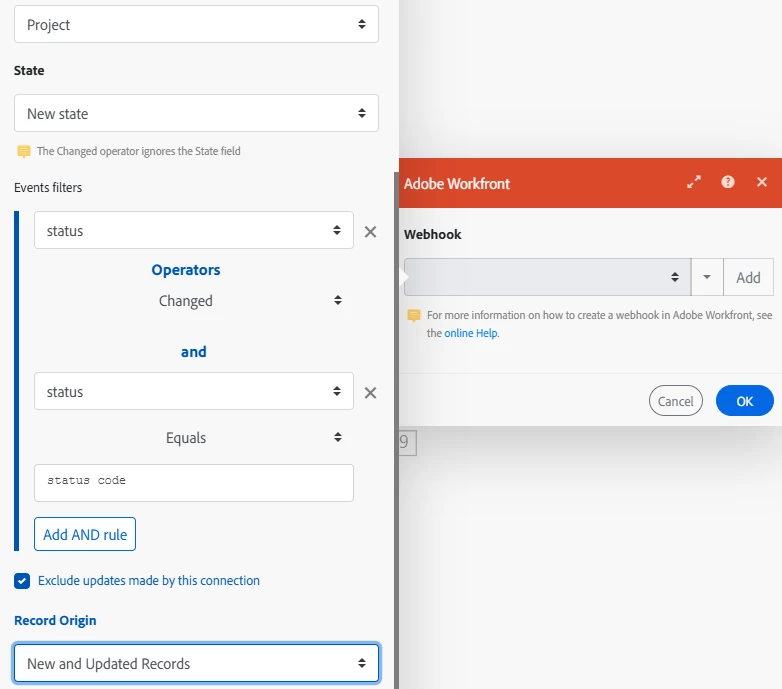Change the Changed operator dropdown

click(194, 301)
